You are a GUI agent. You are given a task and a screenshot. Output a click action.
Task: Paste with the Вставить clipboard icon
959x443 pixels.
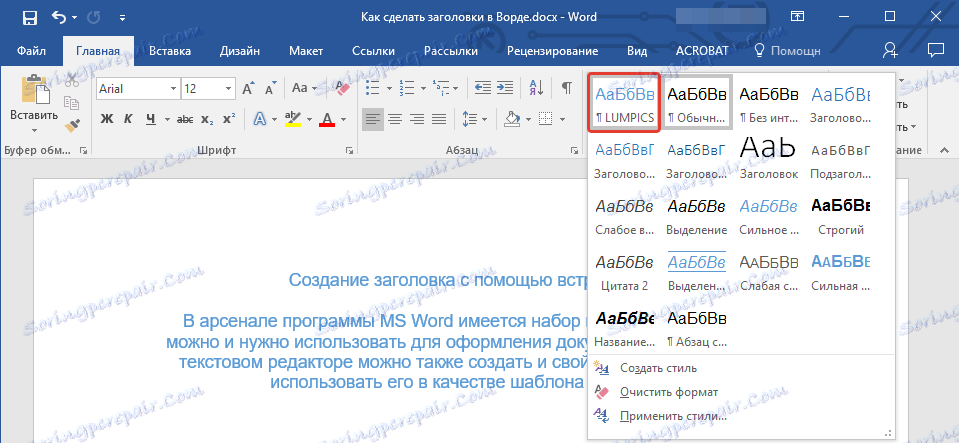coord(34,89)
